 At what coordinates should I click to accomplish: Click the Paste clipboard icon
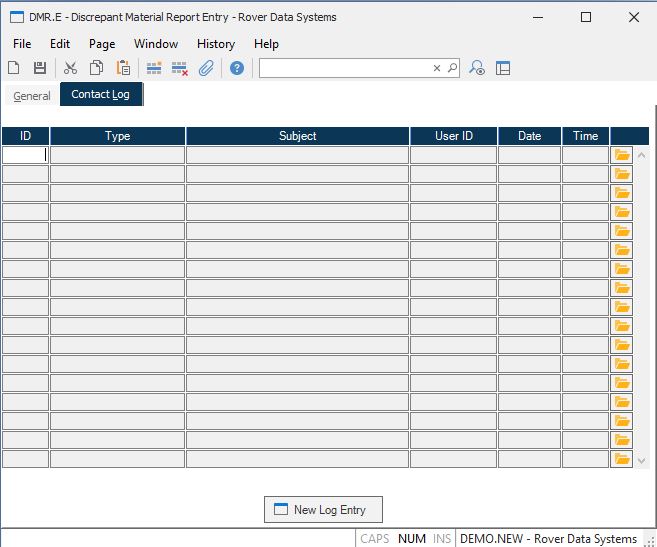click(x=123, y=68)
